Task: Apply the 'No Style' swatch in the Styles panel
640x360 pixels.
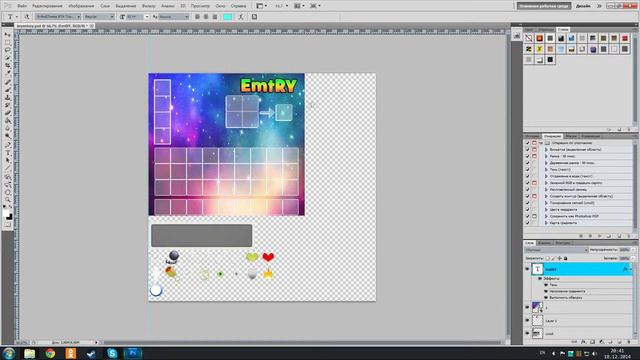Action: (x=529, y=38)
